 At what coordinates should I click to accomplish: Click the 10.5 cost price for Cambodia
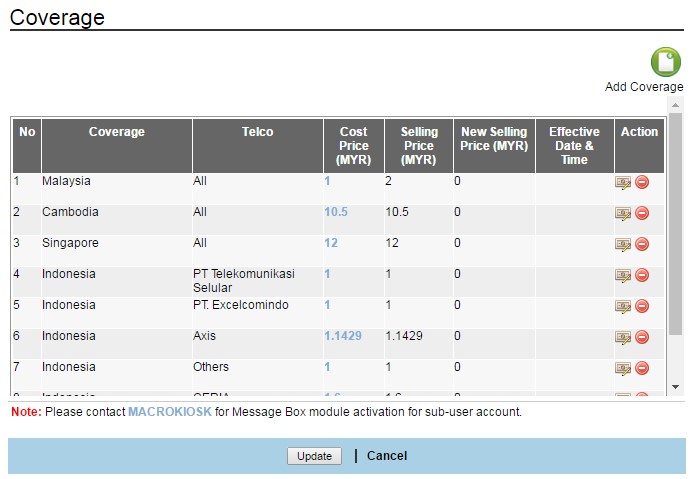[x=336, y=212]
